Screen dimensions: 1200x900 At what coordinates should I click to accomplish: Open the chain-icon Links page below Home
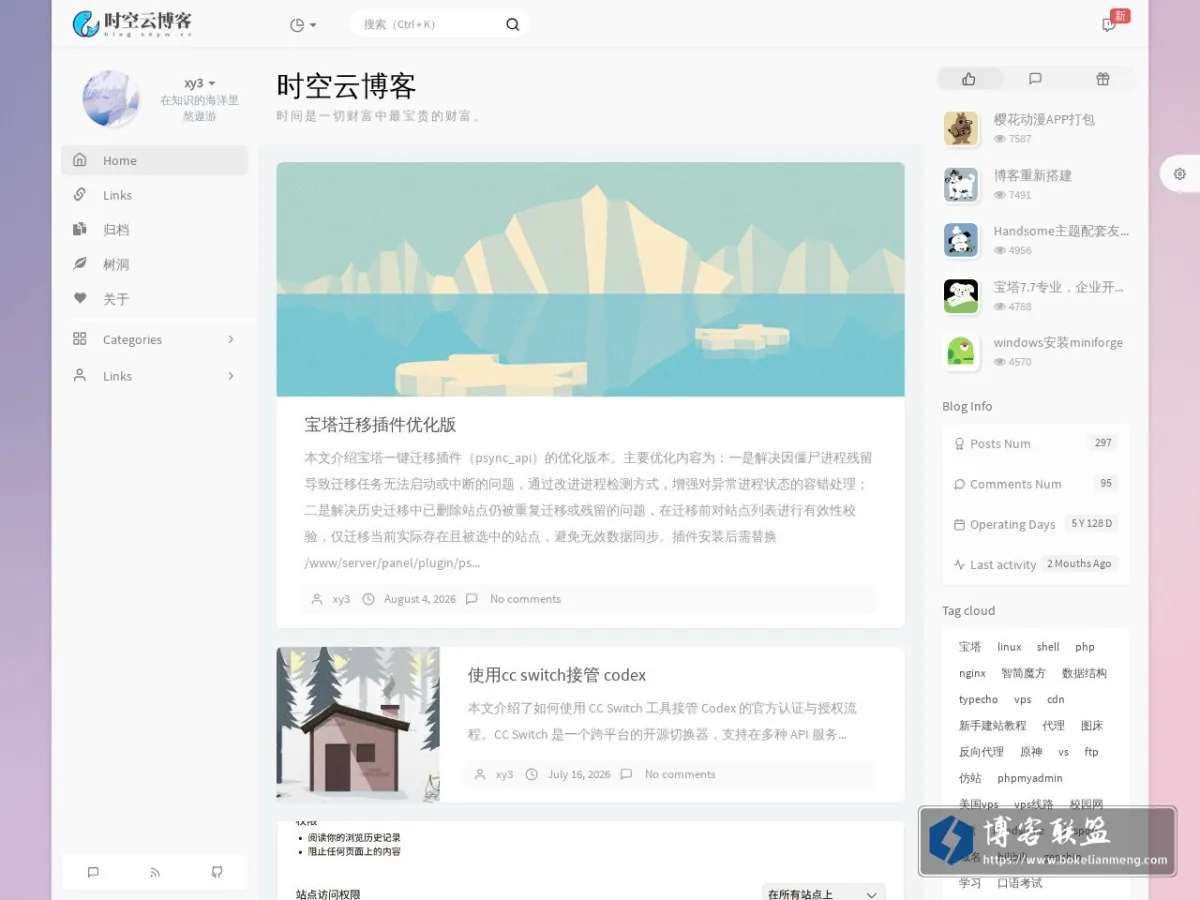pyautogui.click(x=154, y=195)
